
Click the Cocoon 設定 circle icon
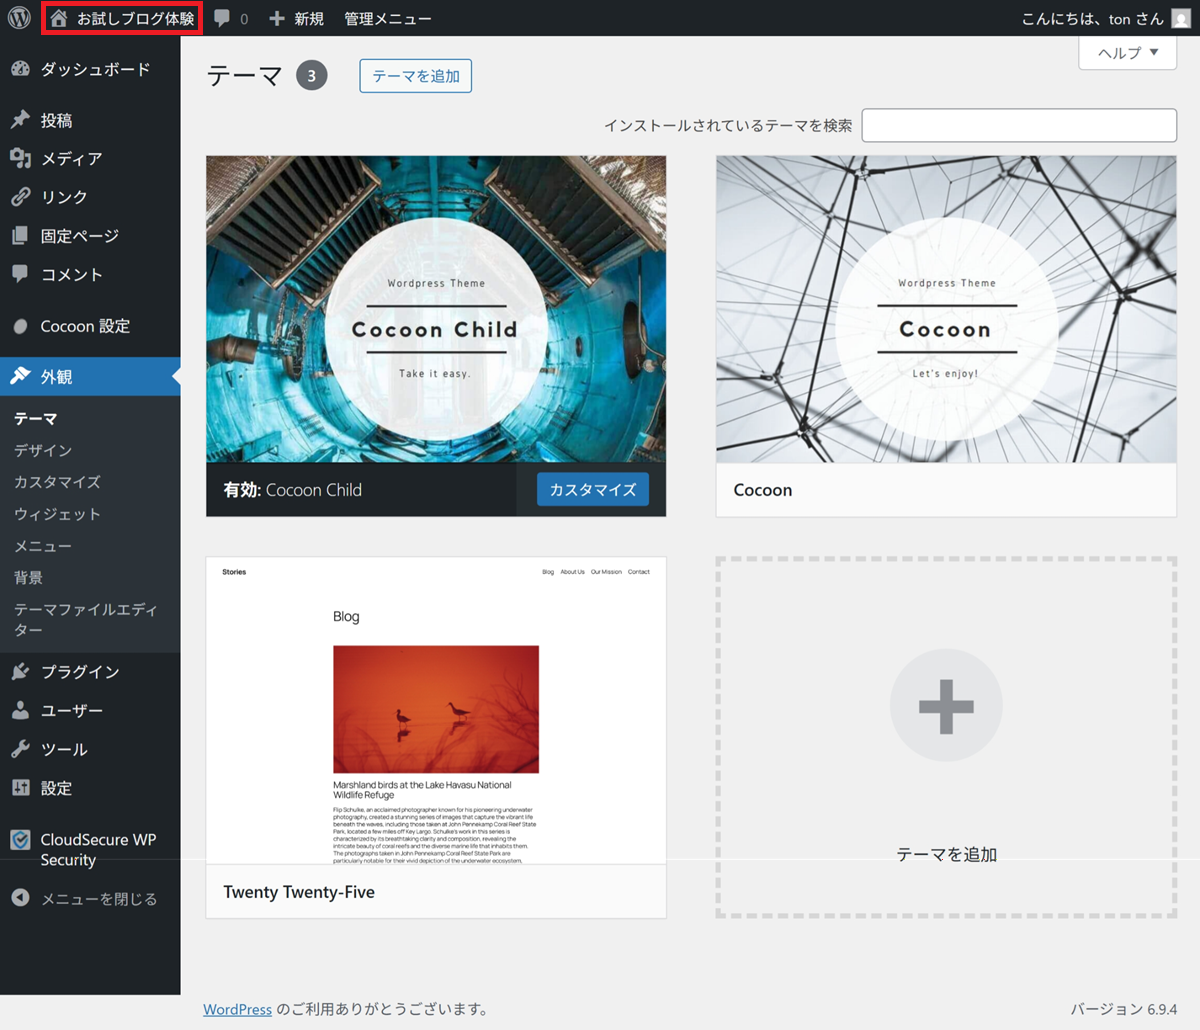20,326
